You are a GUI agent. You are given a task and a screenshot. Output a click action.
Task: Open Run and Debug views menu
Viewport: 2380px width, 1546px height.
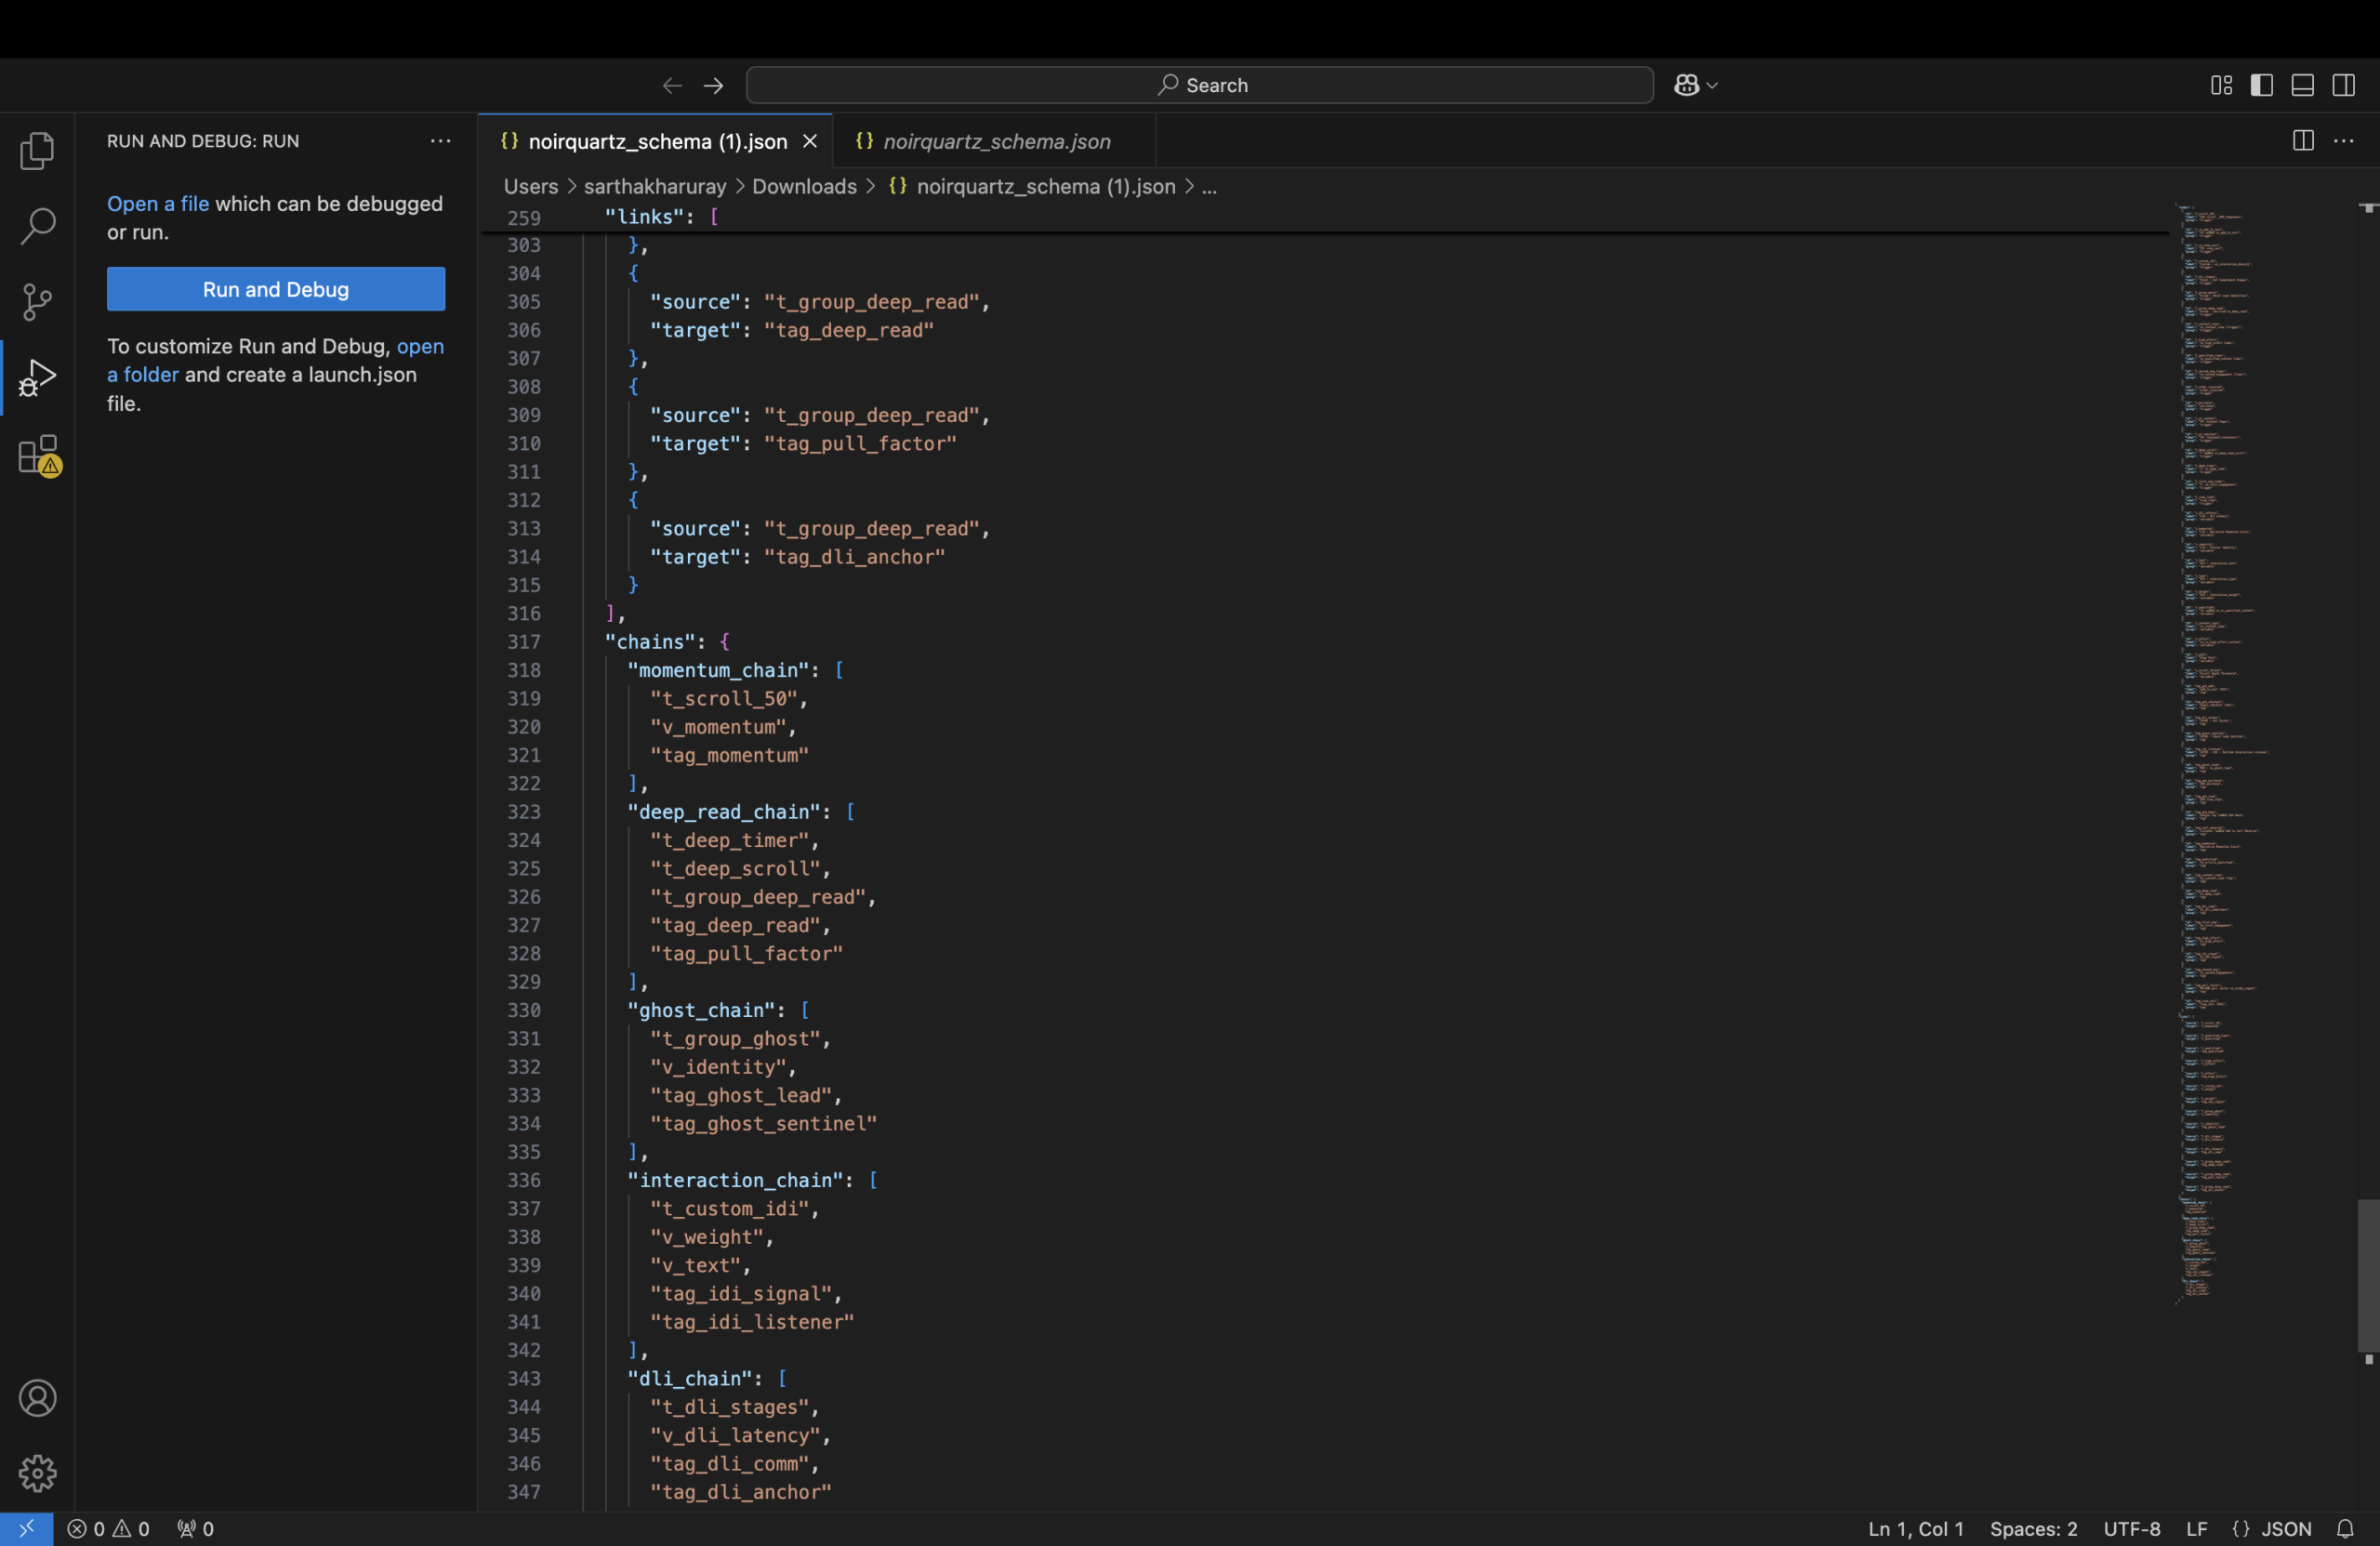click(x=440, y=141)
